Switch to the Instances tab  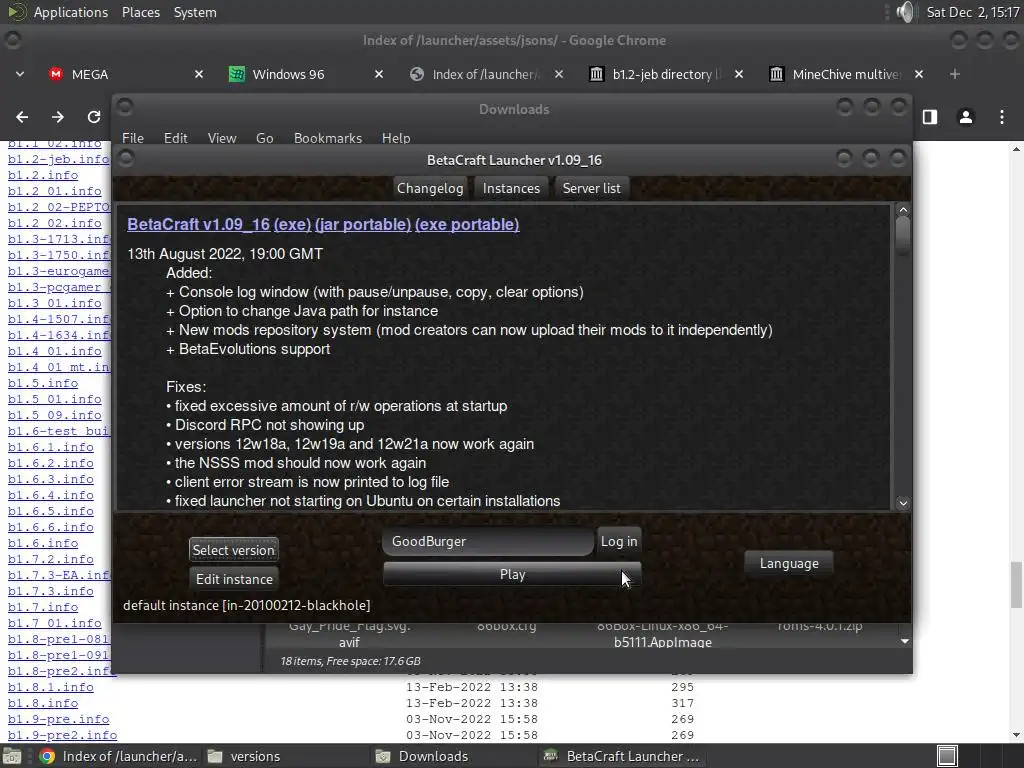pos(511,188)
